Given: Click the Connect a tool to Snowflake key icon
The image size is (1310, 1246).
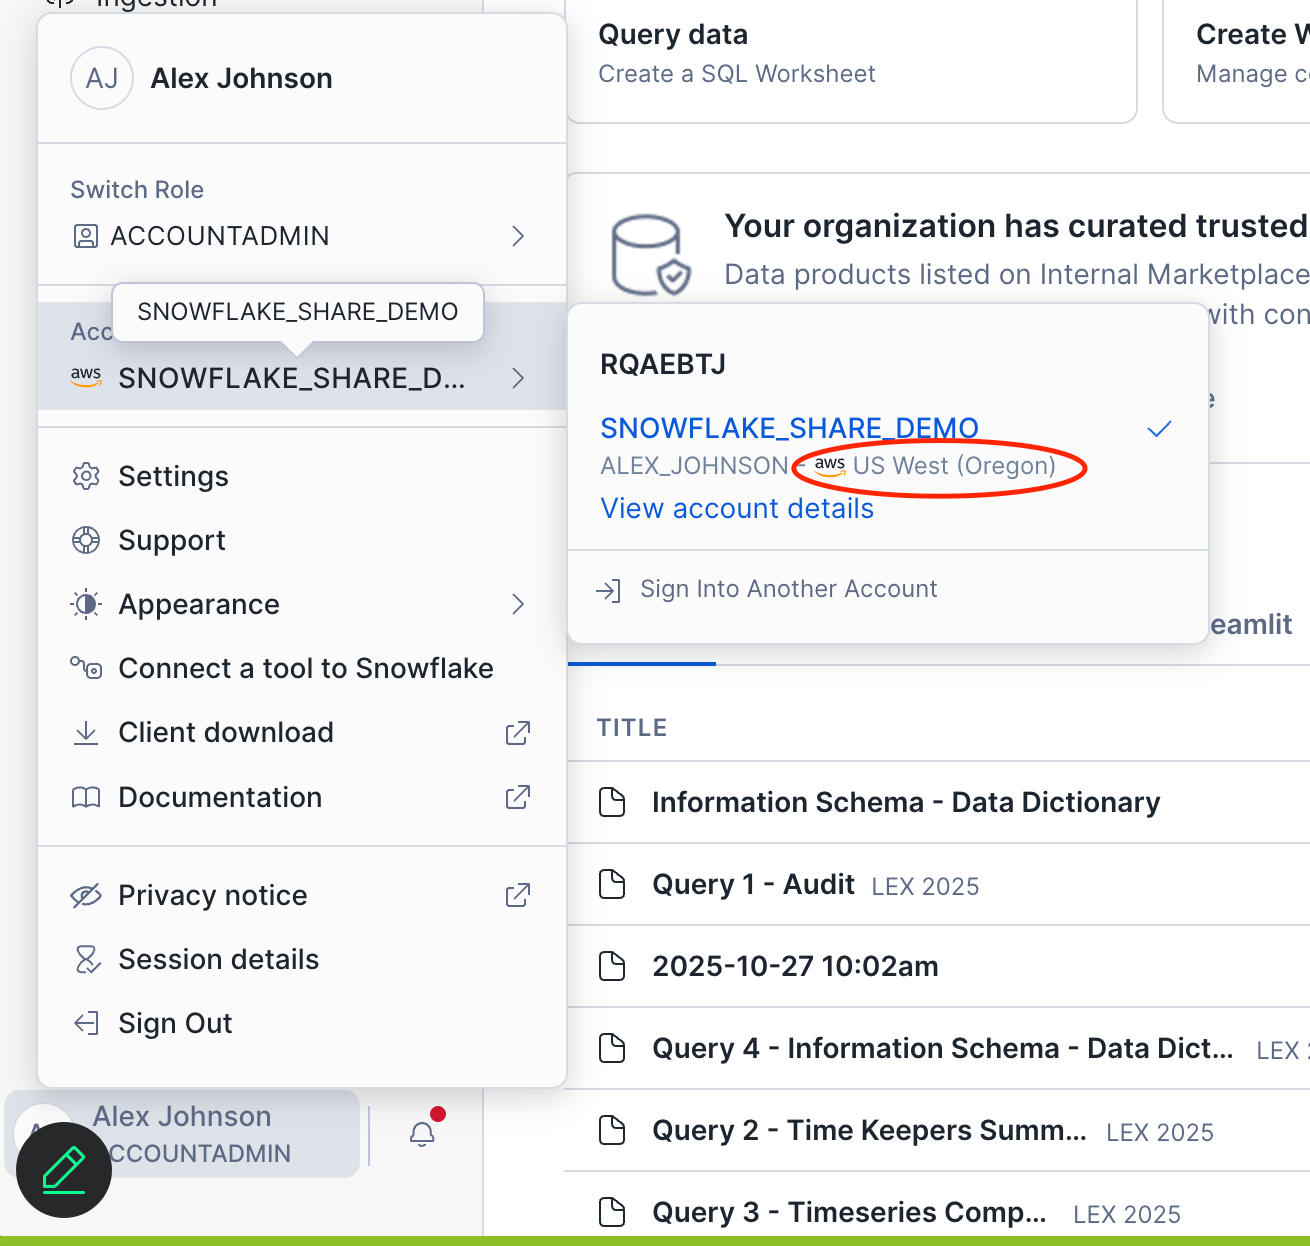Looking at the screenshot, I should 86,668.
